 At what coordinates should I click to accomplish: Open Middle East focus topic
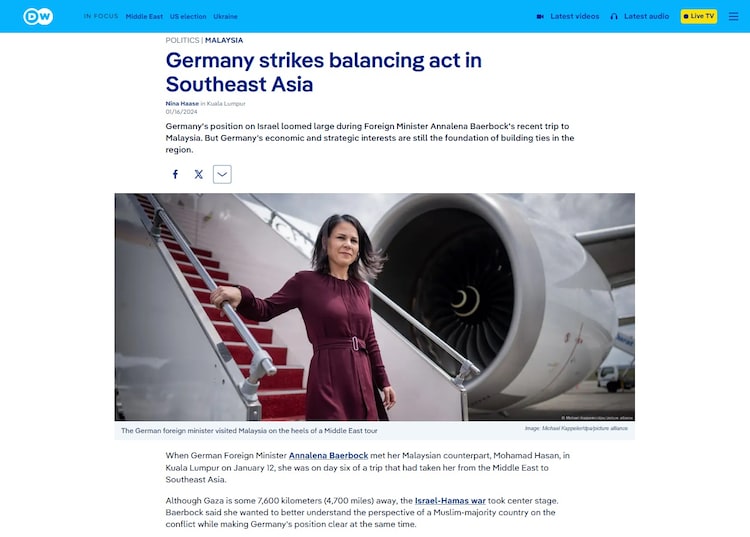coord(144,16)
